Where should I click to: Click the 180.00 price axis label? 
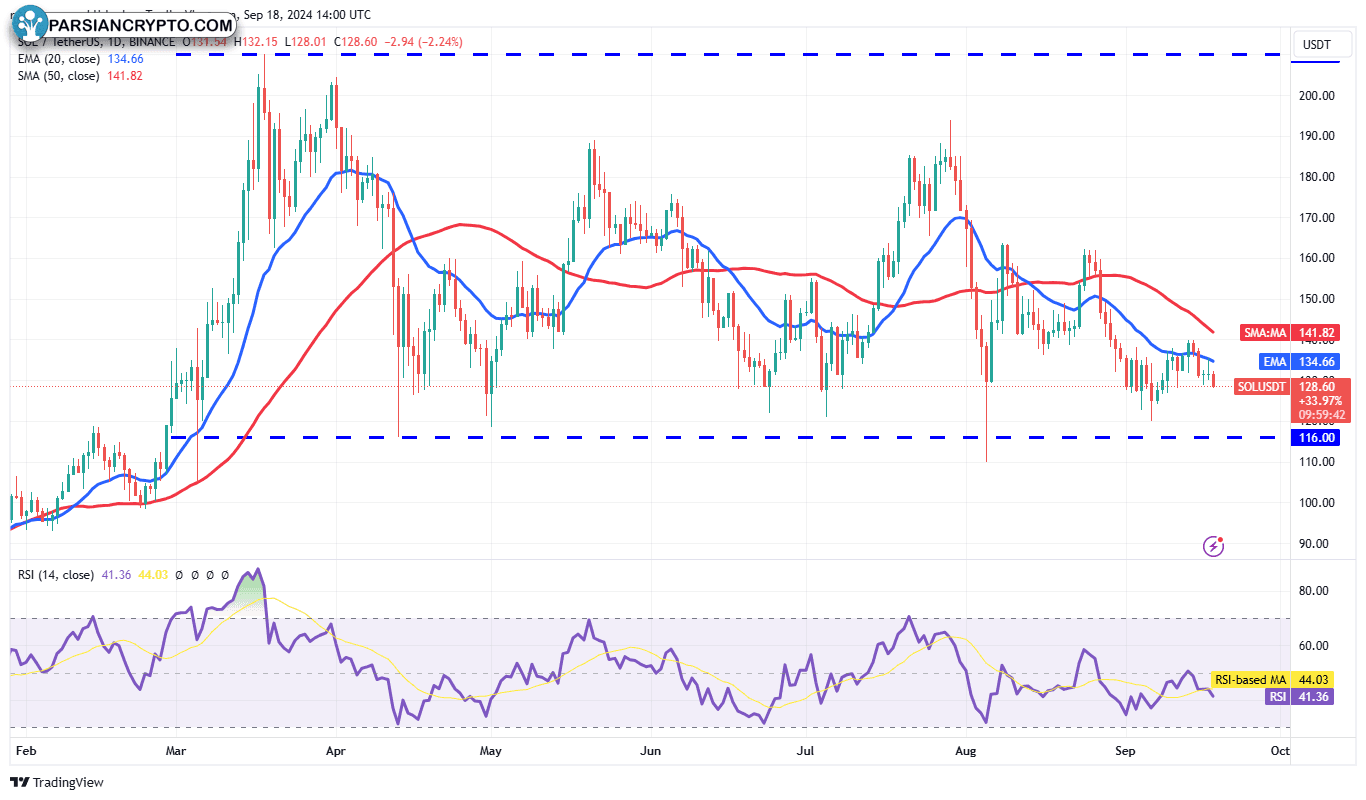1315,177
